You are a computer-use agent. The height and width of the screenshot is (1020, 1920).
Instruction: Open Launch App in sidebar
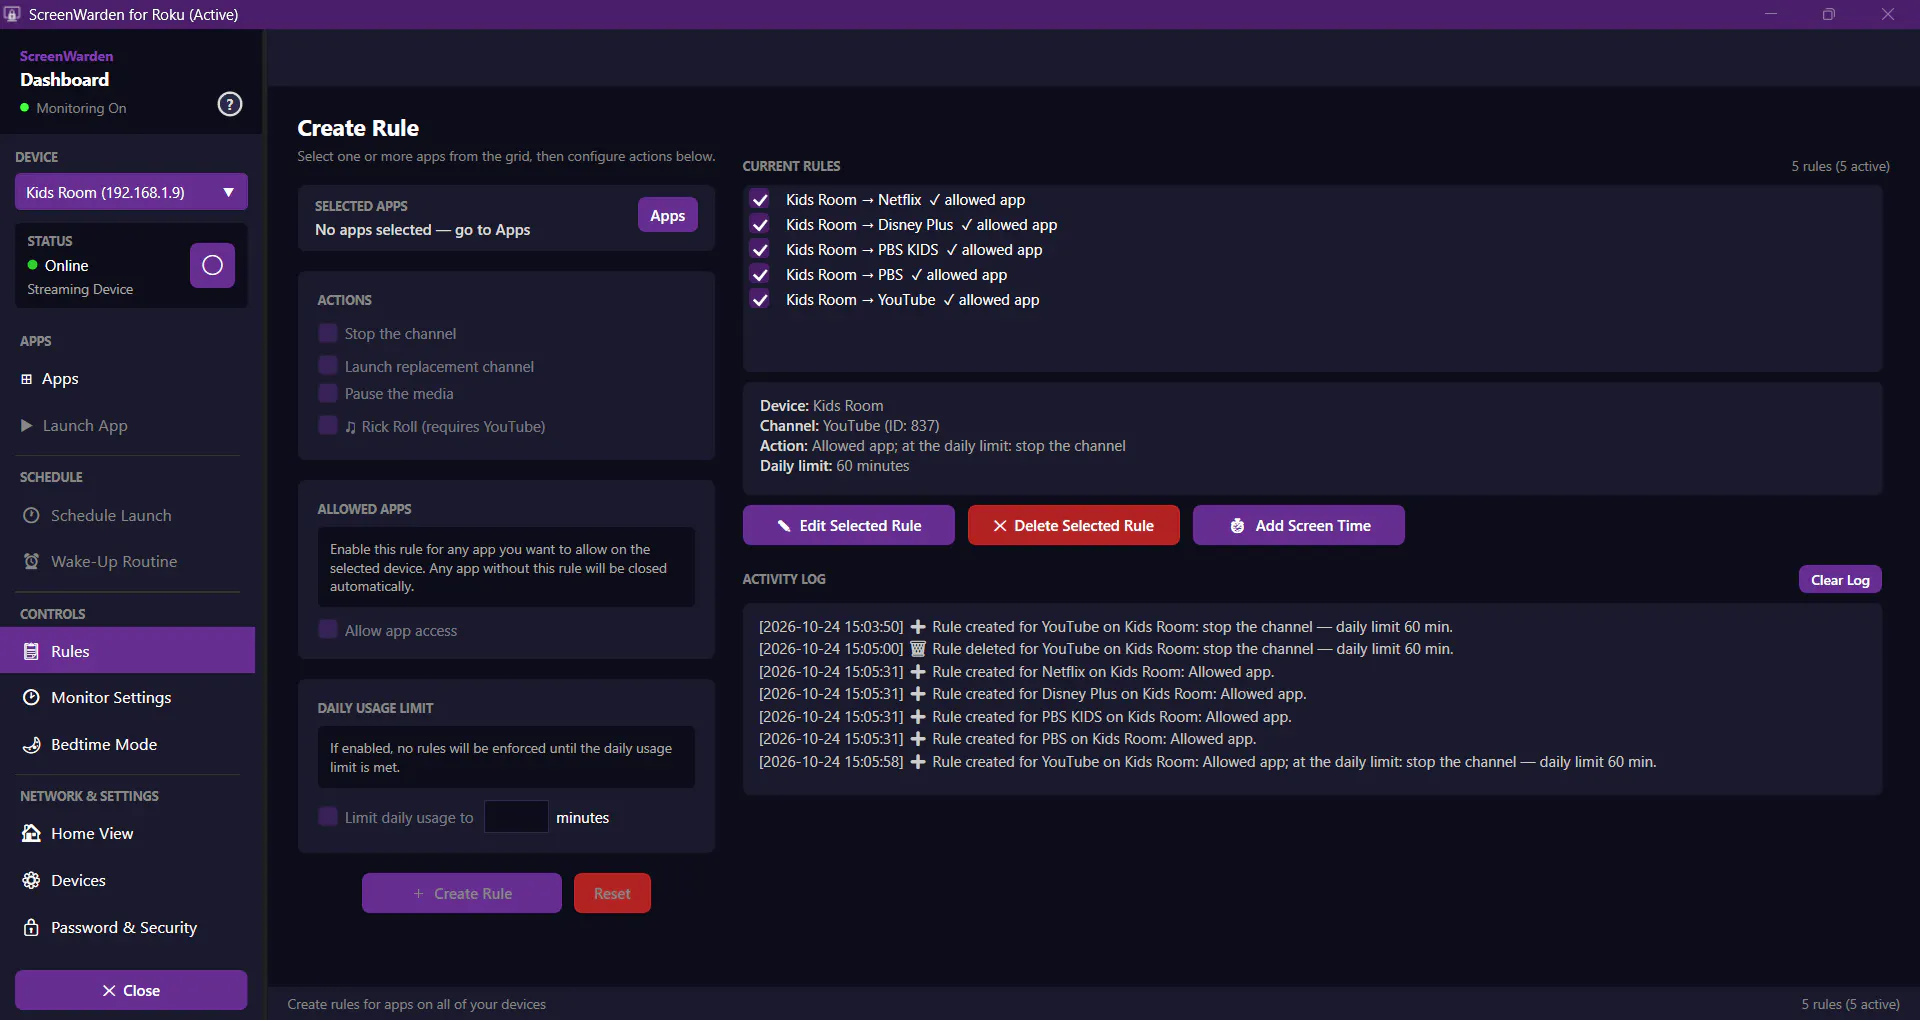pyautogui.click(x=130, y=426)
